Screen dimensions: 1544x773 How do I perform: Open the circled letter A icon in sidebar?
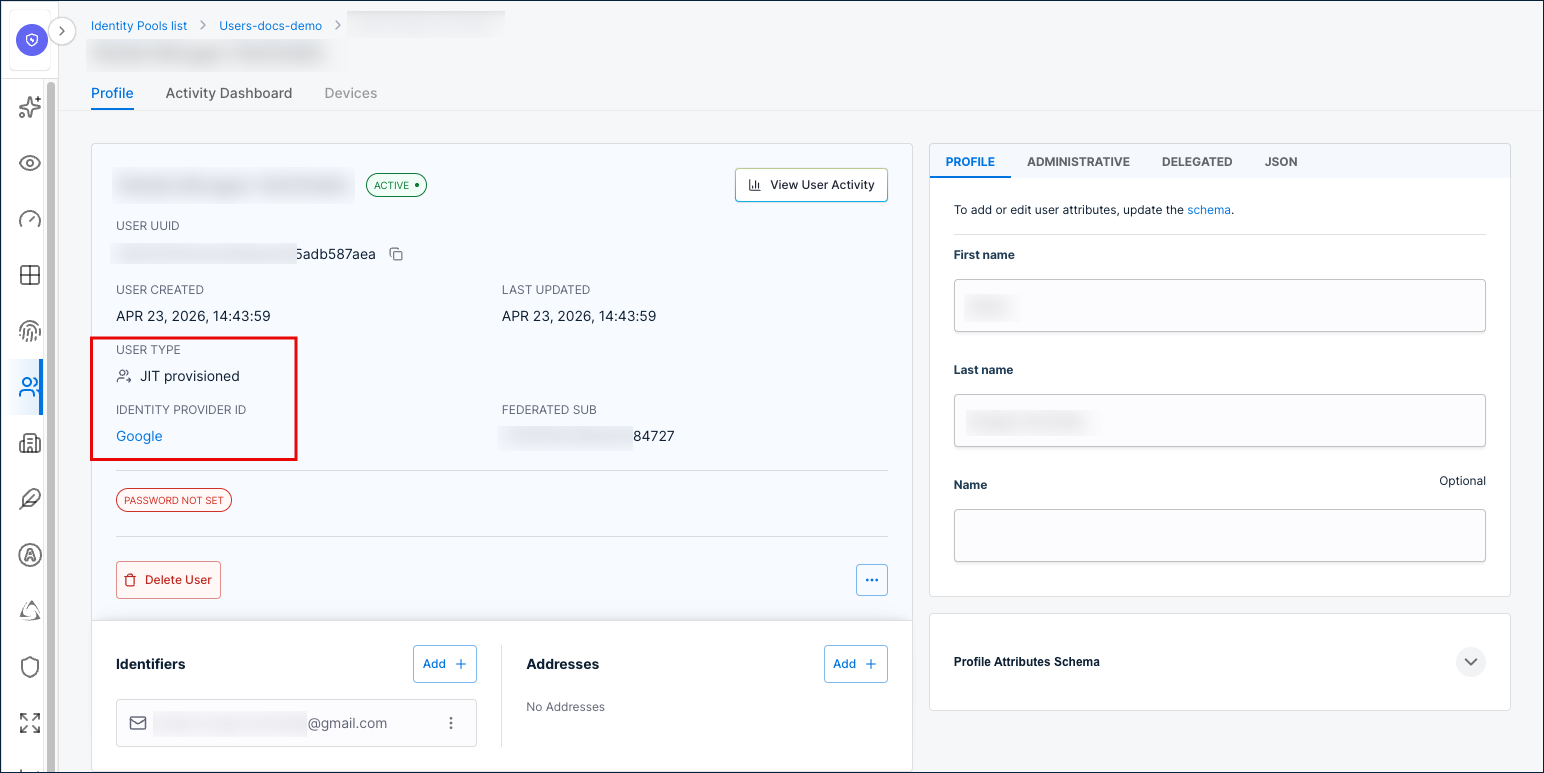point(30,555)
